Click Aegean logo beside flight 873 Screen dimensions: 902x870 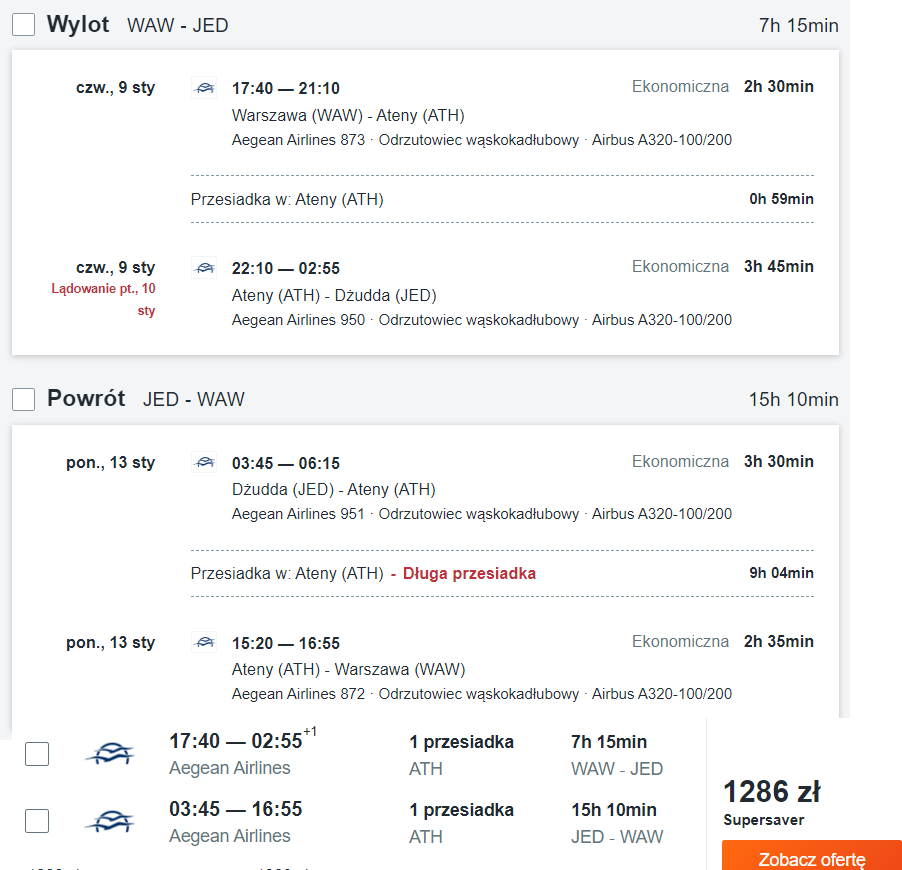point(204,88)
